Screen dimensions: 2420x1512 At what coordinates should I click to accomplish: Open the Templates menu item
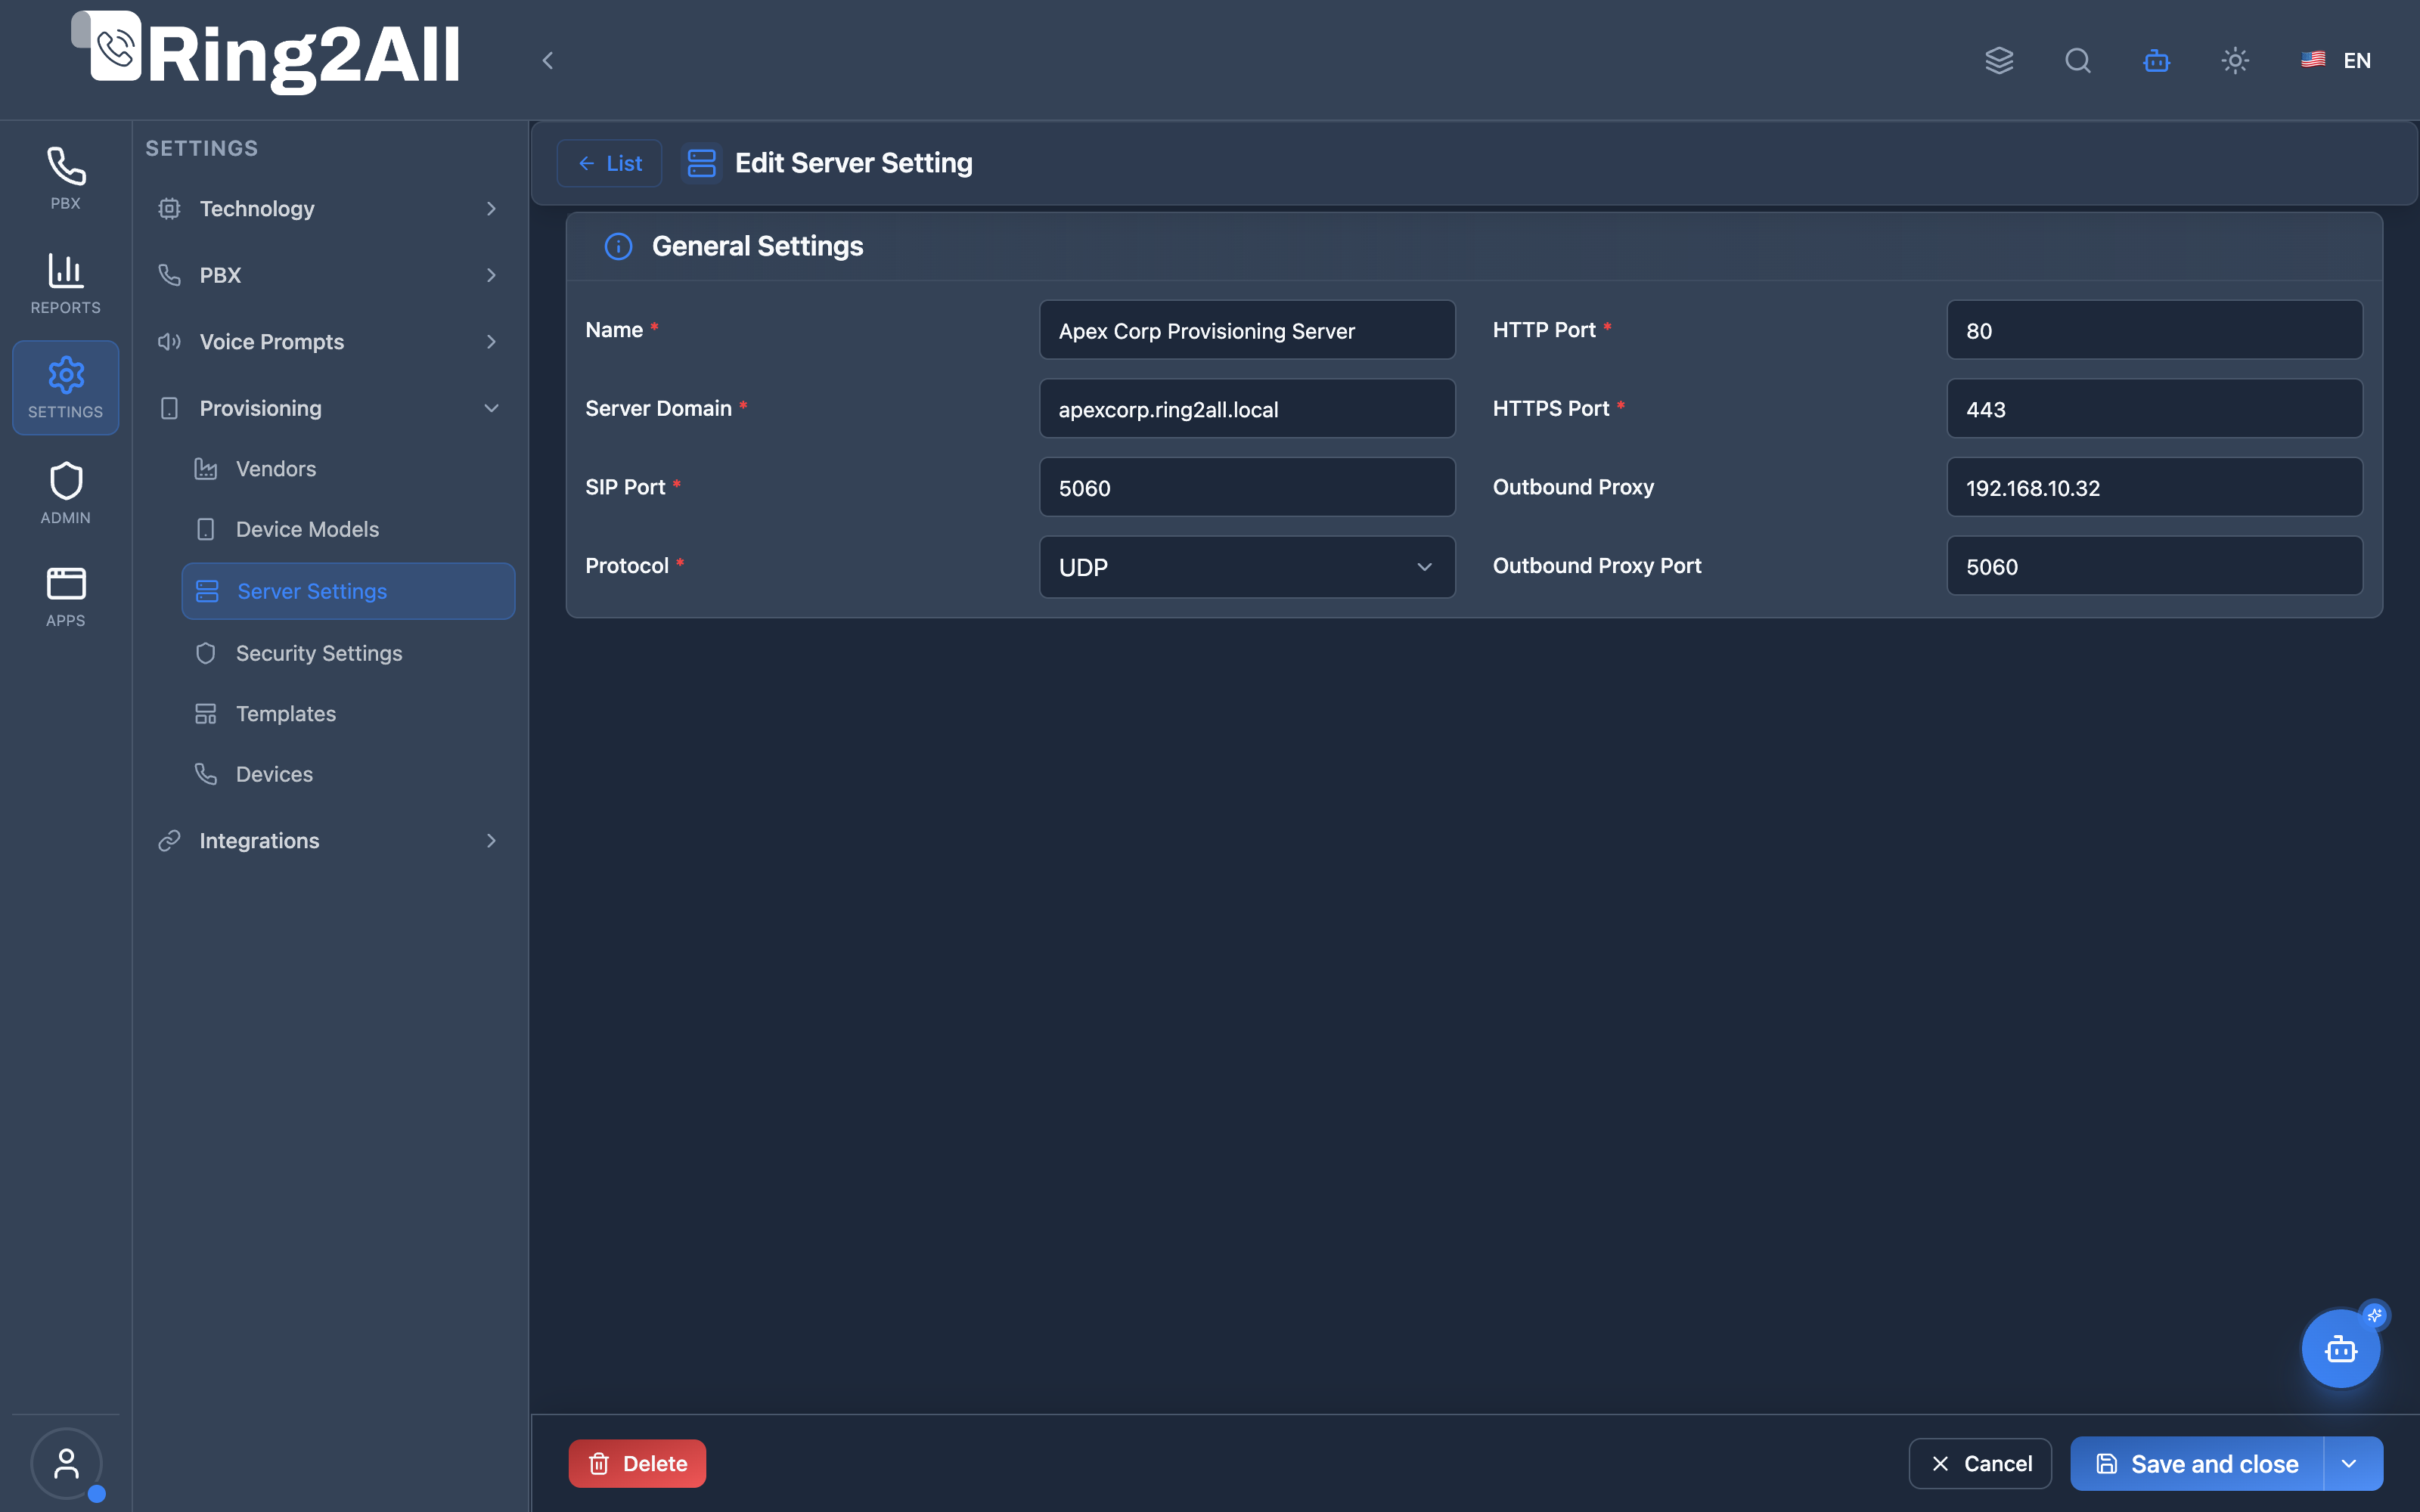[x=348, y=714]
